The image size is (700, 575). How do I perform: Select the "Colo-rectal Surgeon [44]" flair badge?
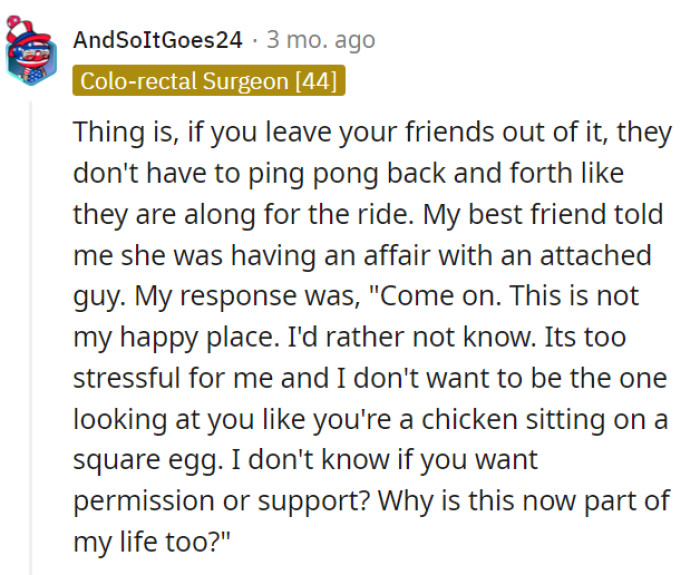tap(209, 80)
